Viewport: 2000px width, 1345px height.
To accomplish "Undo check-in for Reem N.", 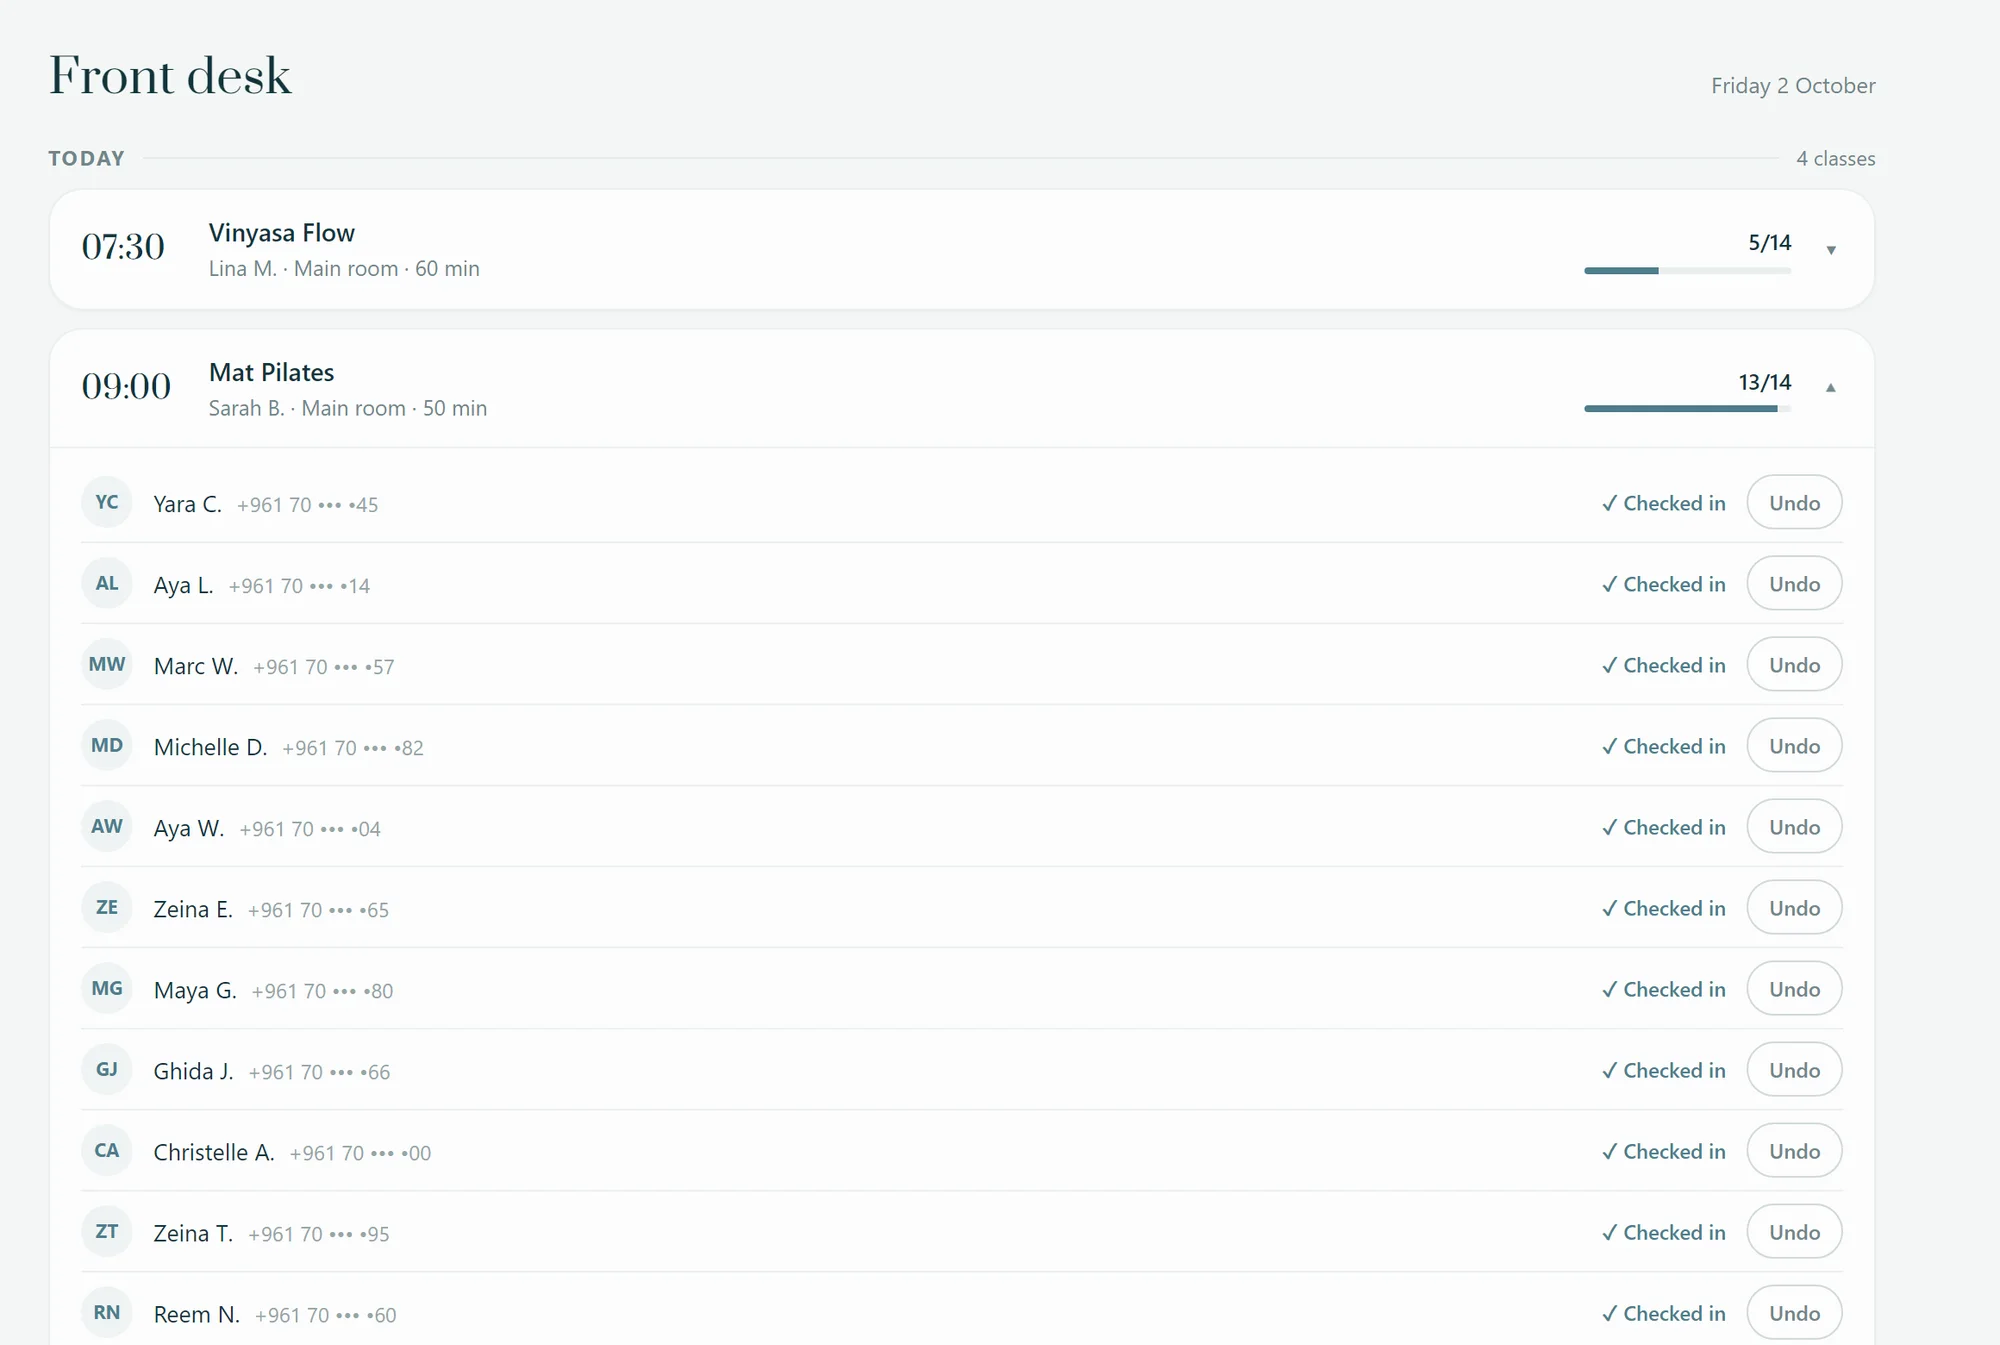I will (1794, 1313).
